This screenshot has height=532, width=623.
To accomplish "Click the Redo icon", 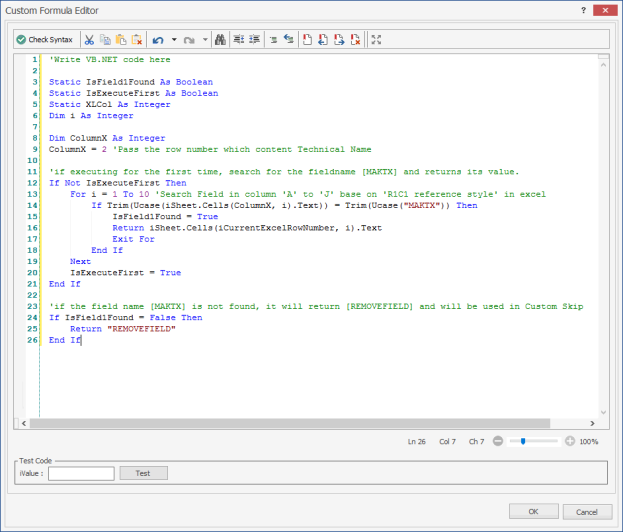I will pyautogui.click(x=189, y=40).
